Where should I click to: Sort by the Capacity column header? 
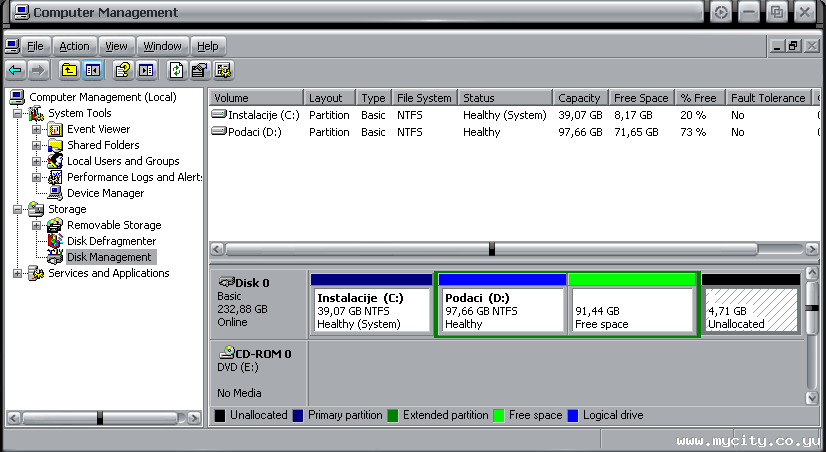coord(580,98)
